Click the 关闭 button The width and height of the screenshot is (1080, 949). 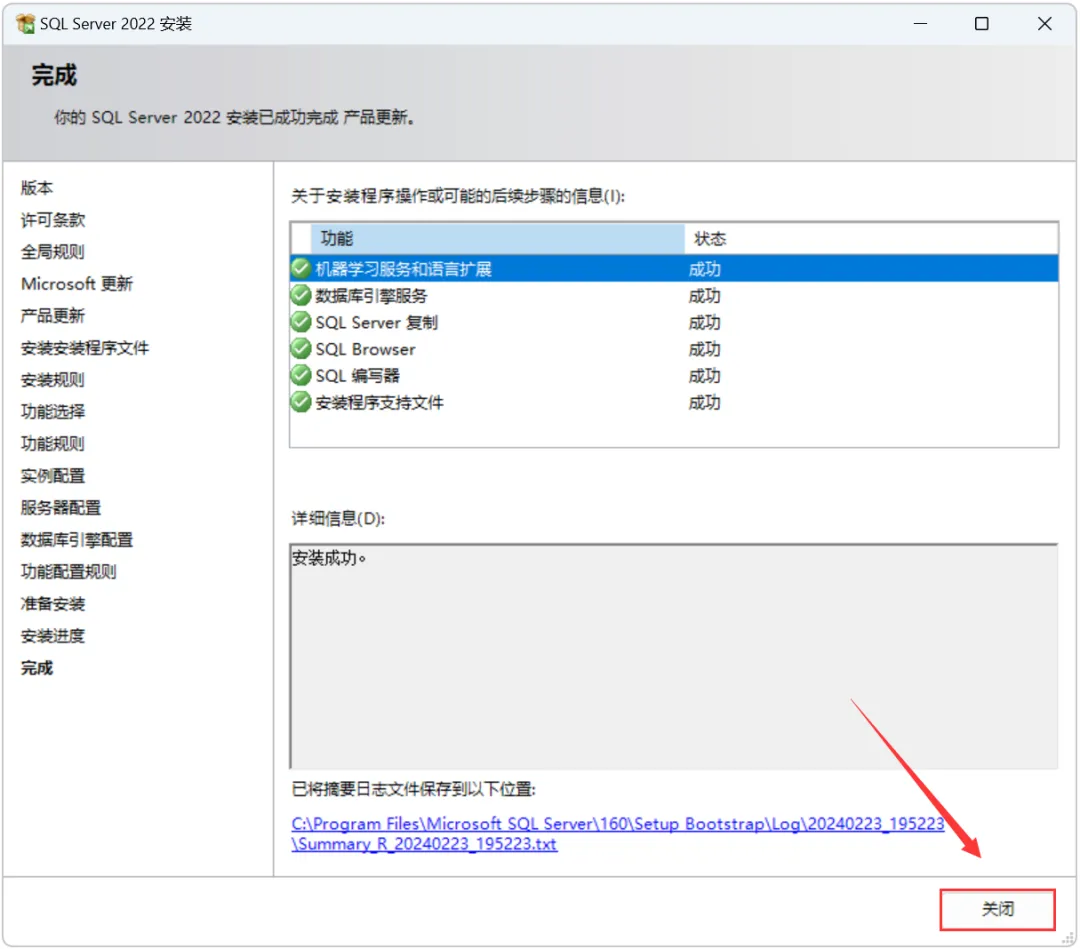997,909
